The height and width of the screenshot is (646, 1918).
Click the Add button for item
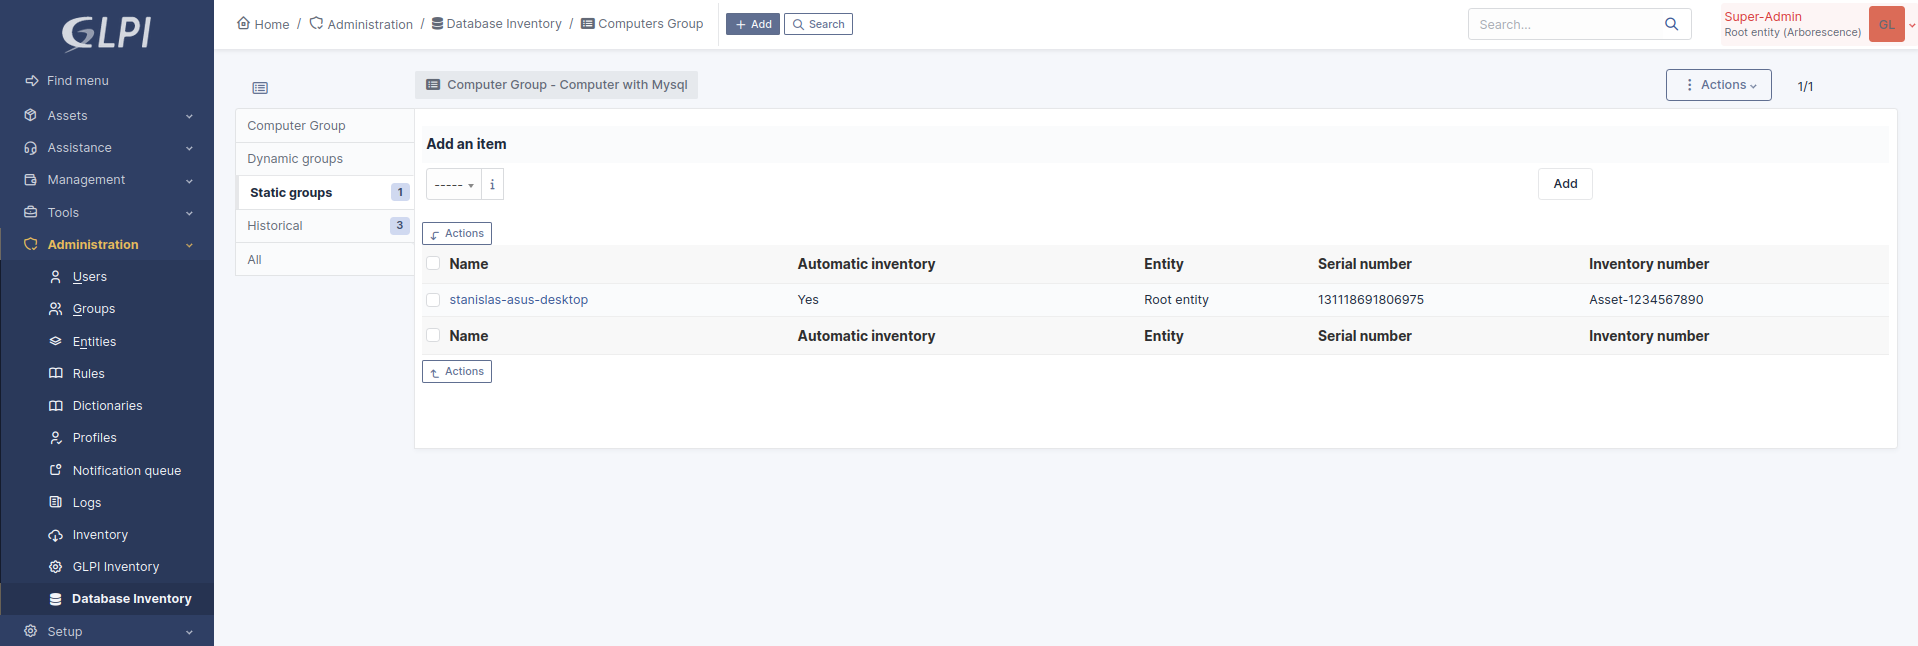[x=1565, y=184]
